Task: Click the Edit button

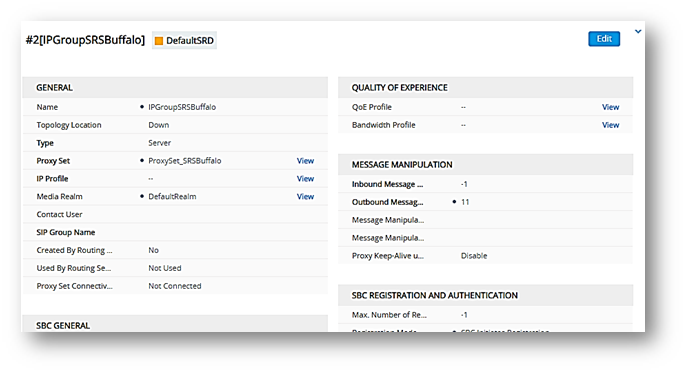Action: point(604,39)
